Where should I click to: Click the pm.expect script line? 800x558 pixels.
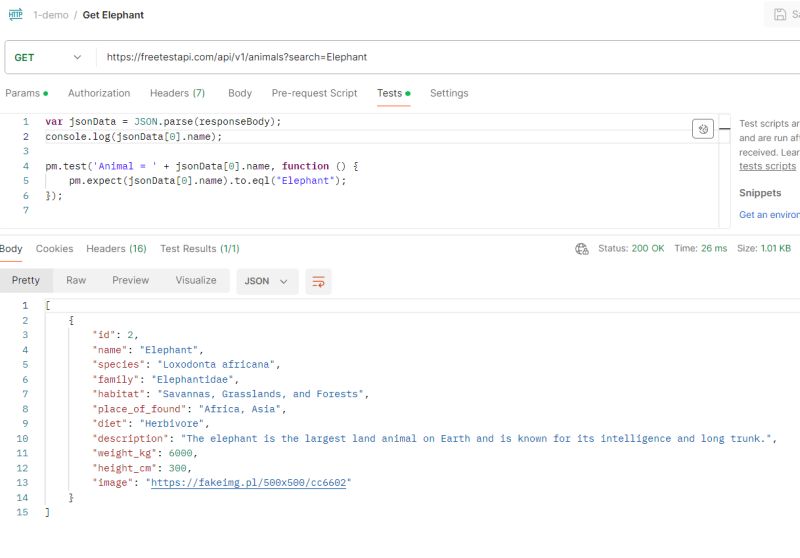[208, 181]
